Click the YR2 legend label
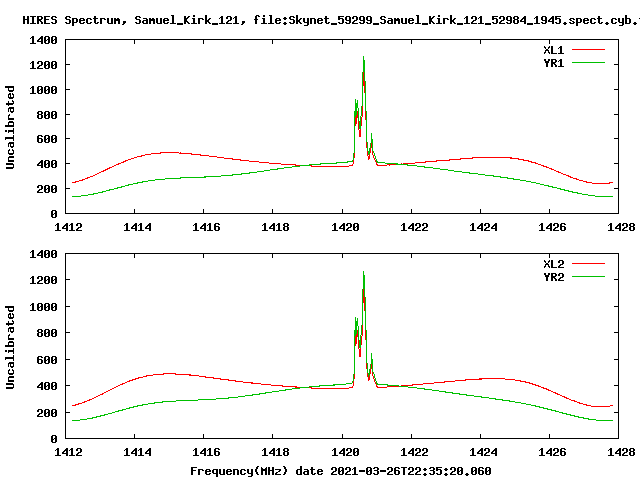 click(x=553, y=277)
